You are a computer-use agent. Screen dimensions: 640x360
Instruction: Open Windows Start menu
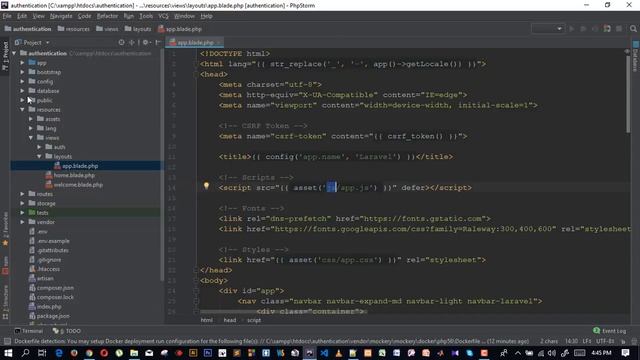coord(8,353)
